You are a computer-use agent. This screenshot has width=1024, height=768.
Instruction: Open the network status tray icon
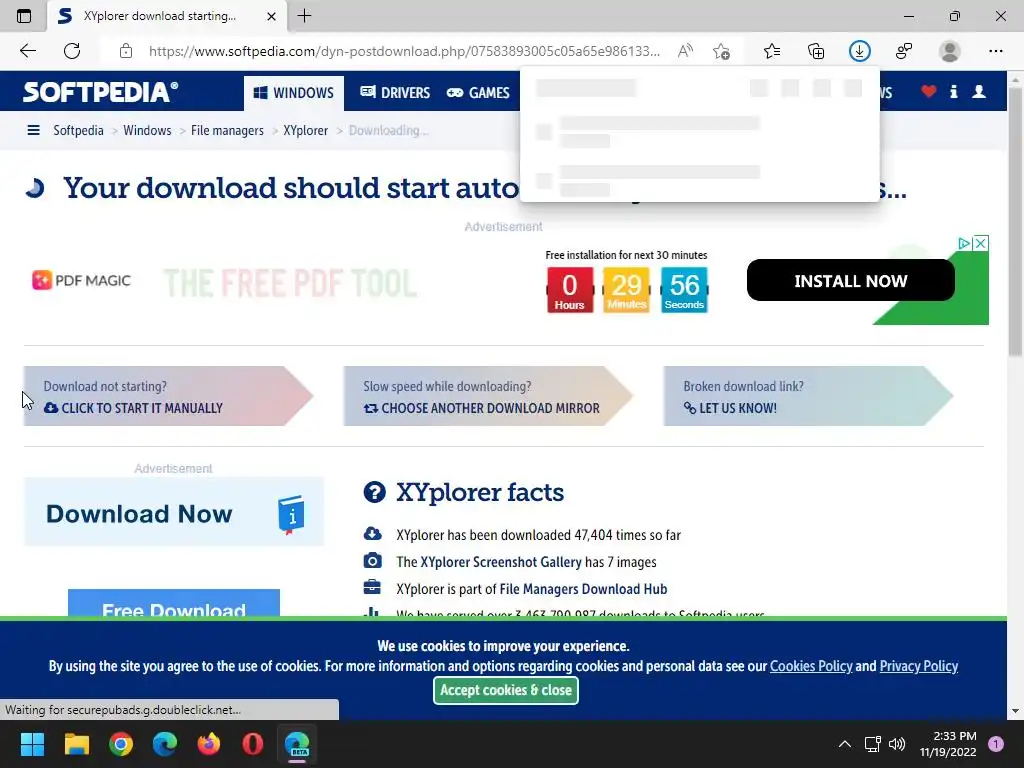pyautogui.click(x=872, y=744)
